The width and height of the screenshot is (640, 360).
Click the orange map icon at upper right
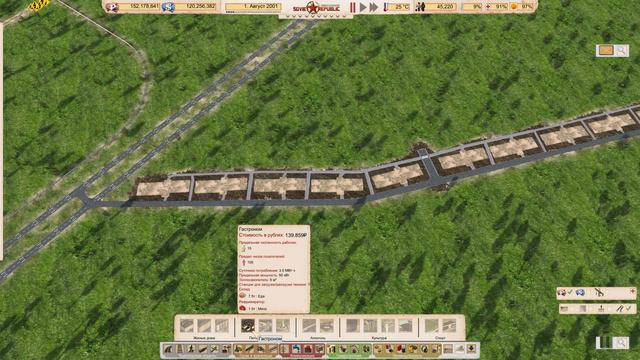(606, 50)
